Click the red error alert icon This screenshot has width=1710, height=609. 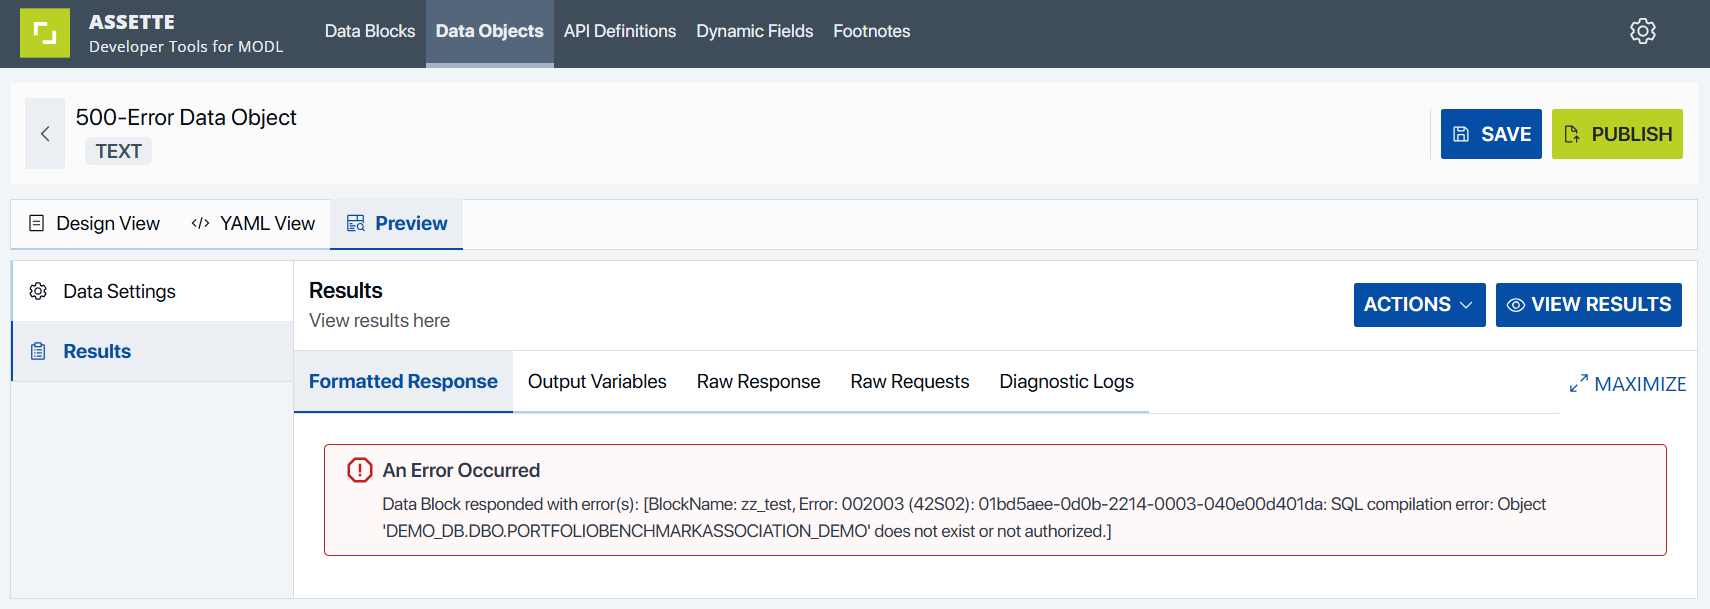click(x=359, y=470)
